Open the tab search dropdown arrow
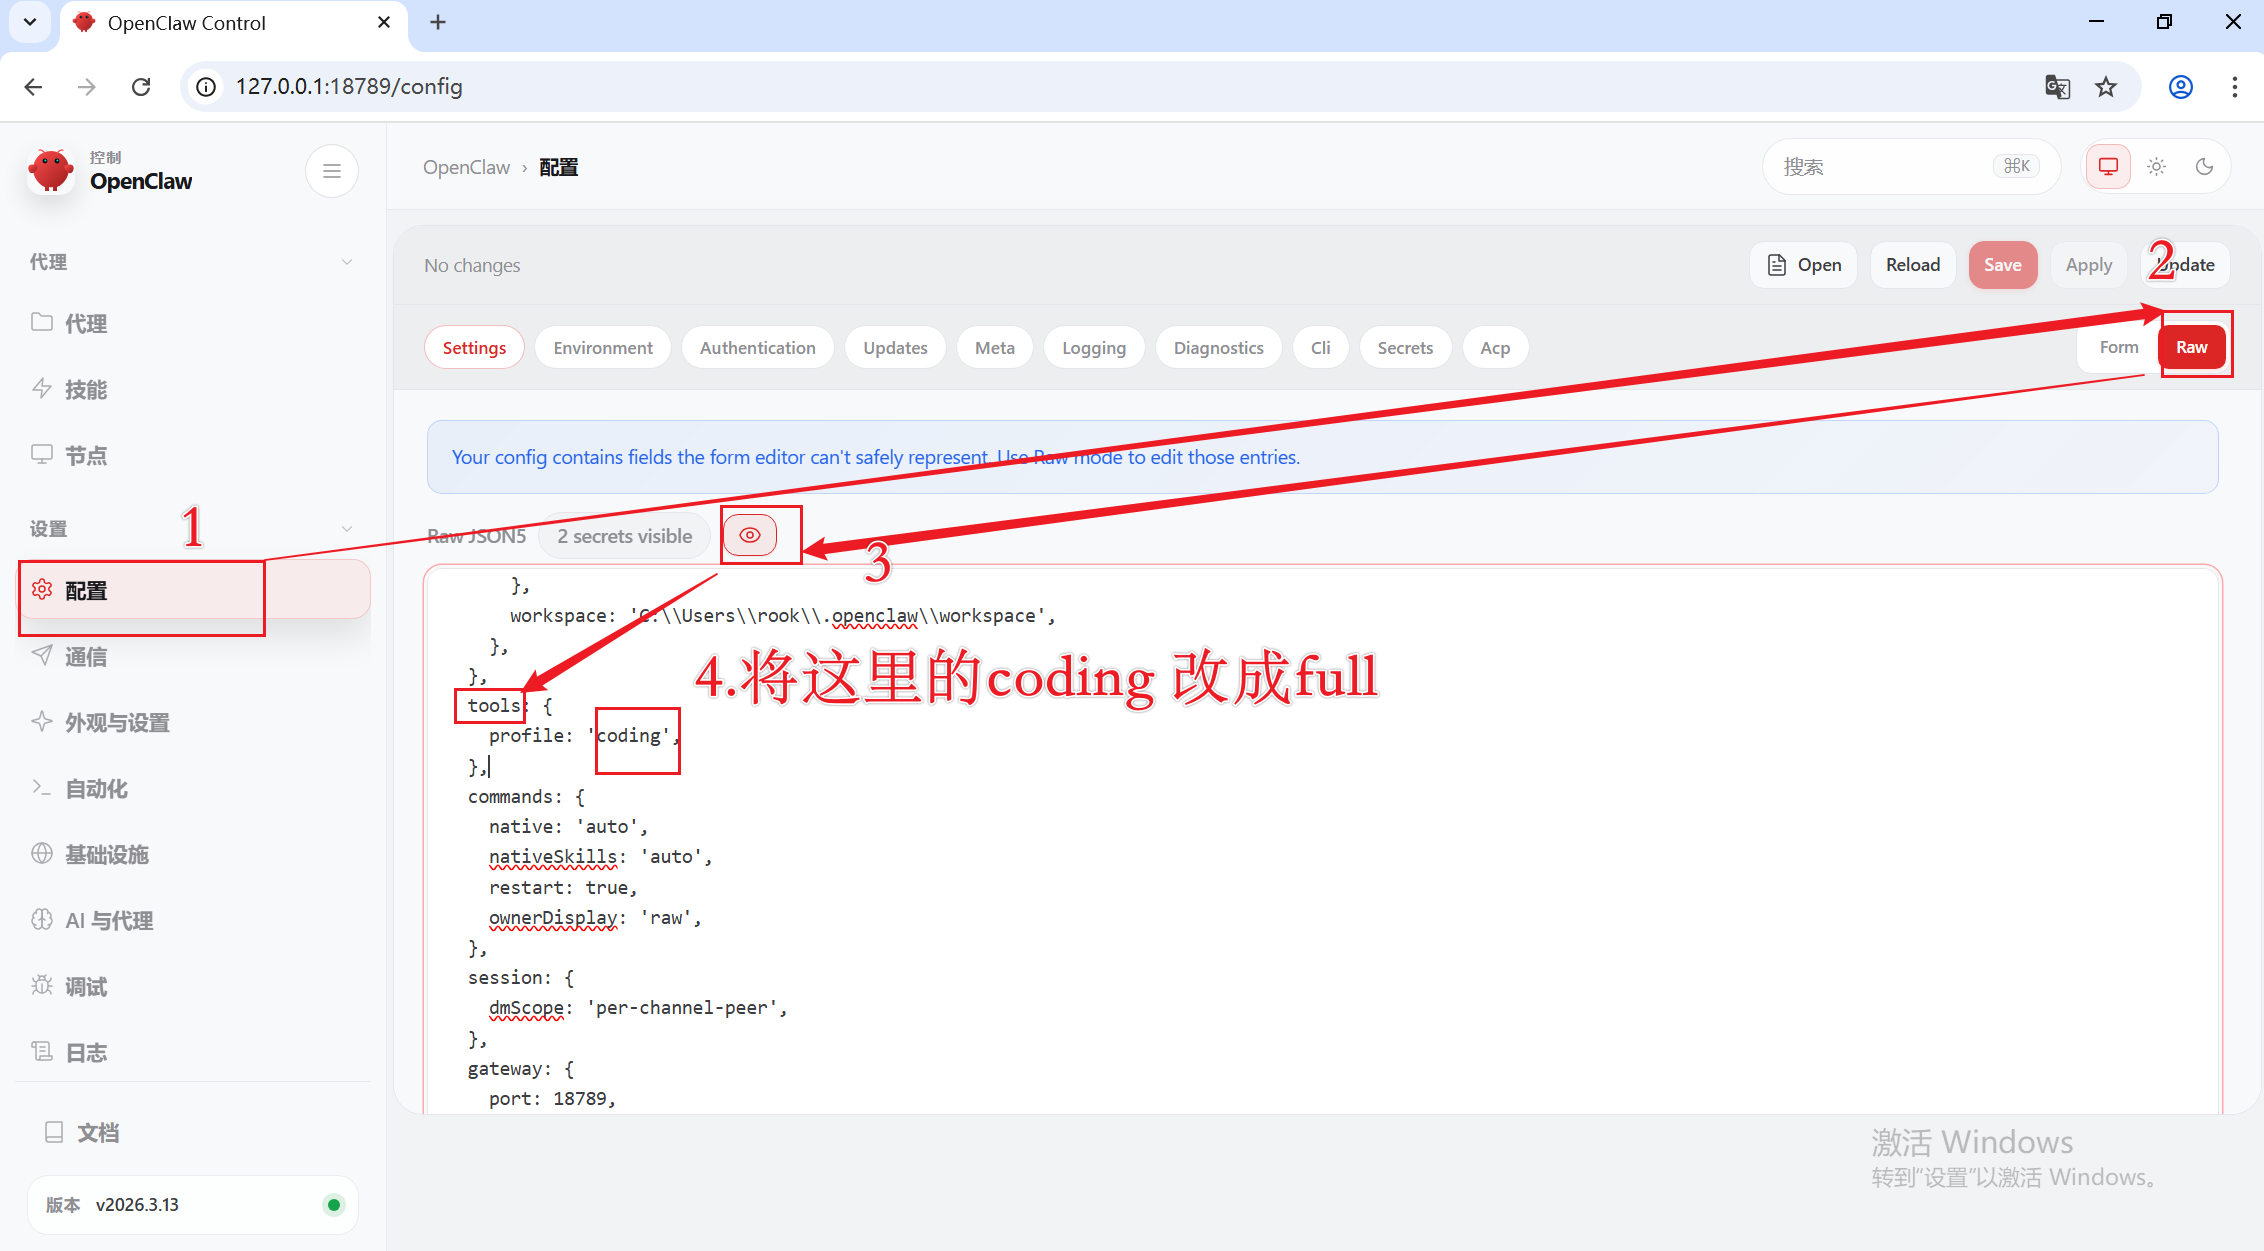Screen dimensions: 2264x1251 (30, 22)
